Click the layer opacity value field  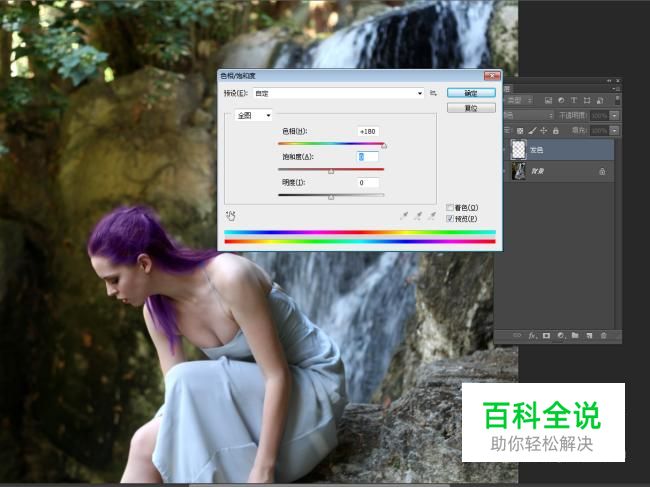pyautogui.click(x=600, y=116)
